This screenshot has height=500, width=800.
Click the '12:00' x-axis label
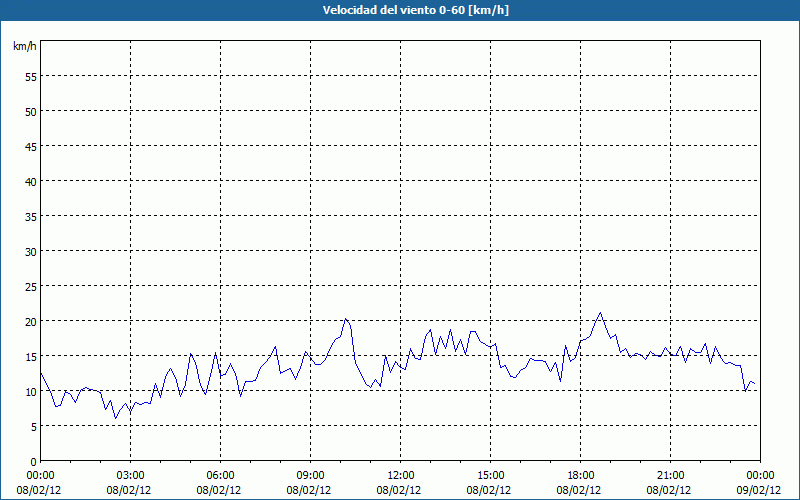click(401, 476)
